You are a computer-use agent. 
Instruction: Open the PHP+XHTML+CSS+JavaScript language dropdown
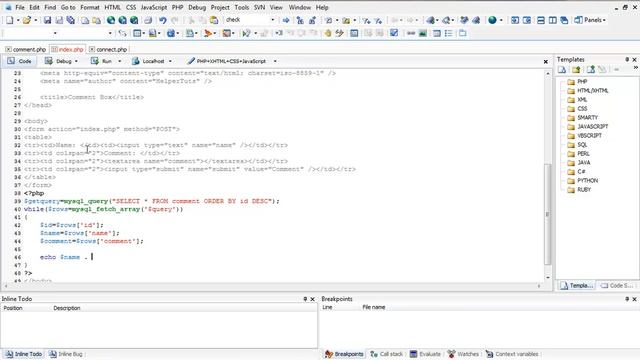click(275, 61)
